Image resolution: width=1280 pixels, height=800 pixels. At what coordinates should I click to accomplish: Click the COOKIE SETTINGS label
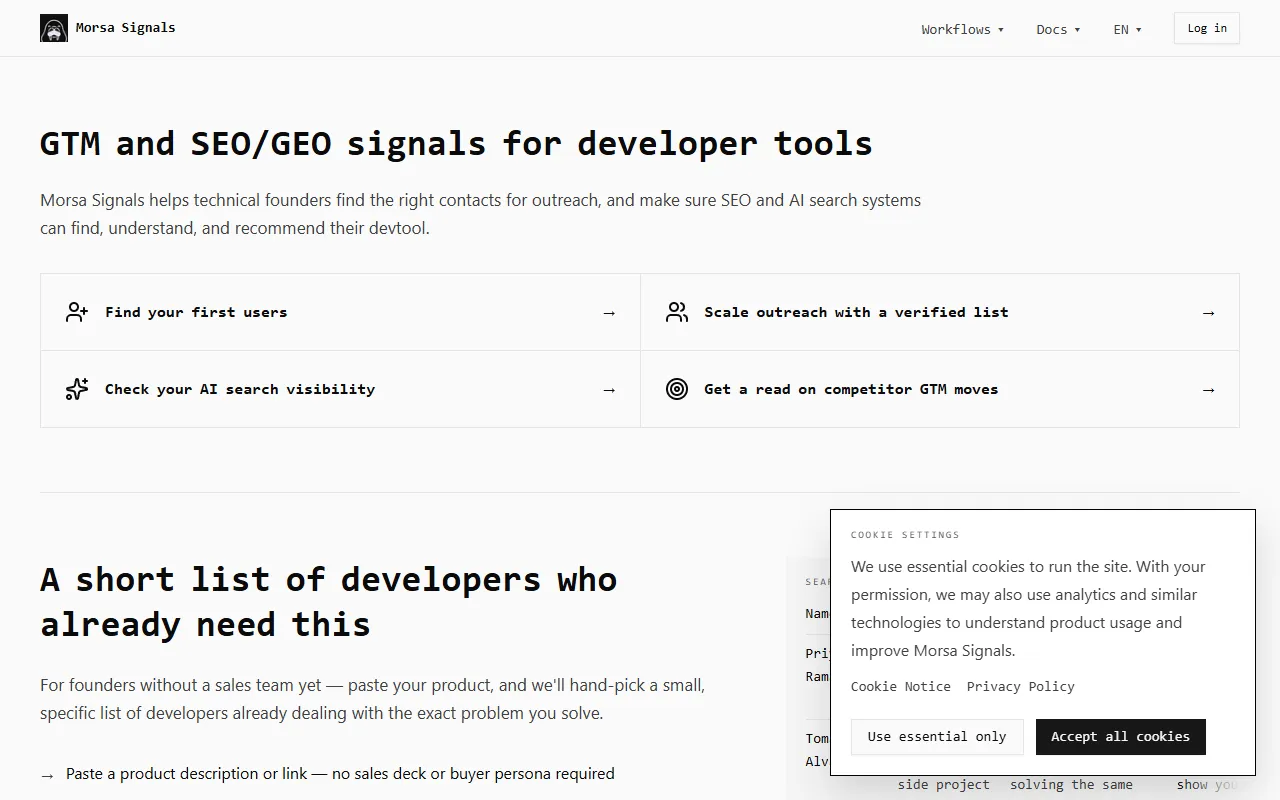905,535
